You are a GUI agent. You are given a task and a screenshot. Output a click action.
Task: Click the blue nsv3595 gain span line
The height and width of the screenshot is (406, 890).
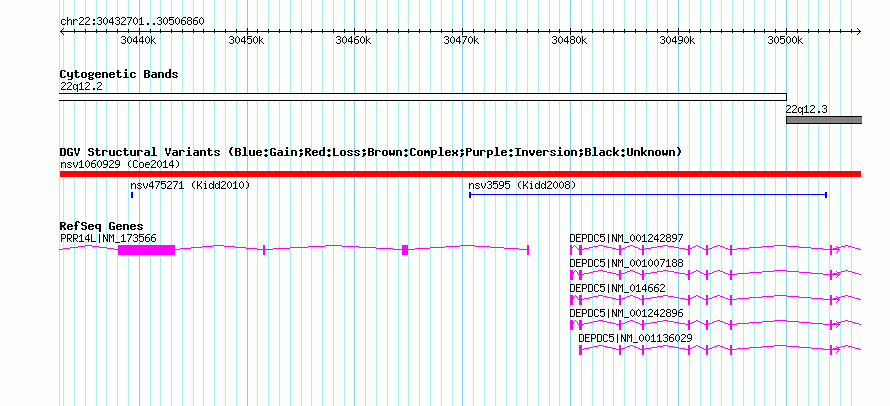pyautogui.click(x=648, y=195)
